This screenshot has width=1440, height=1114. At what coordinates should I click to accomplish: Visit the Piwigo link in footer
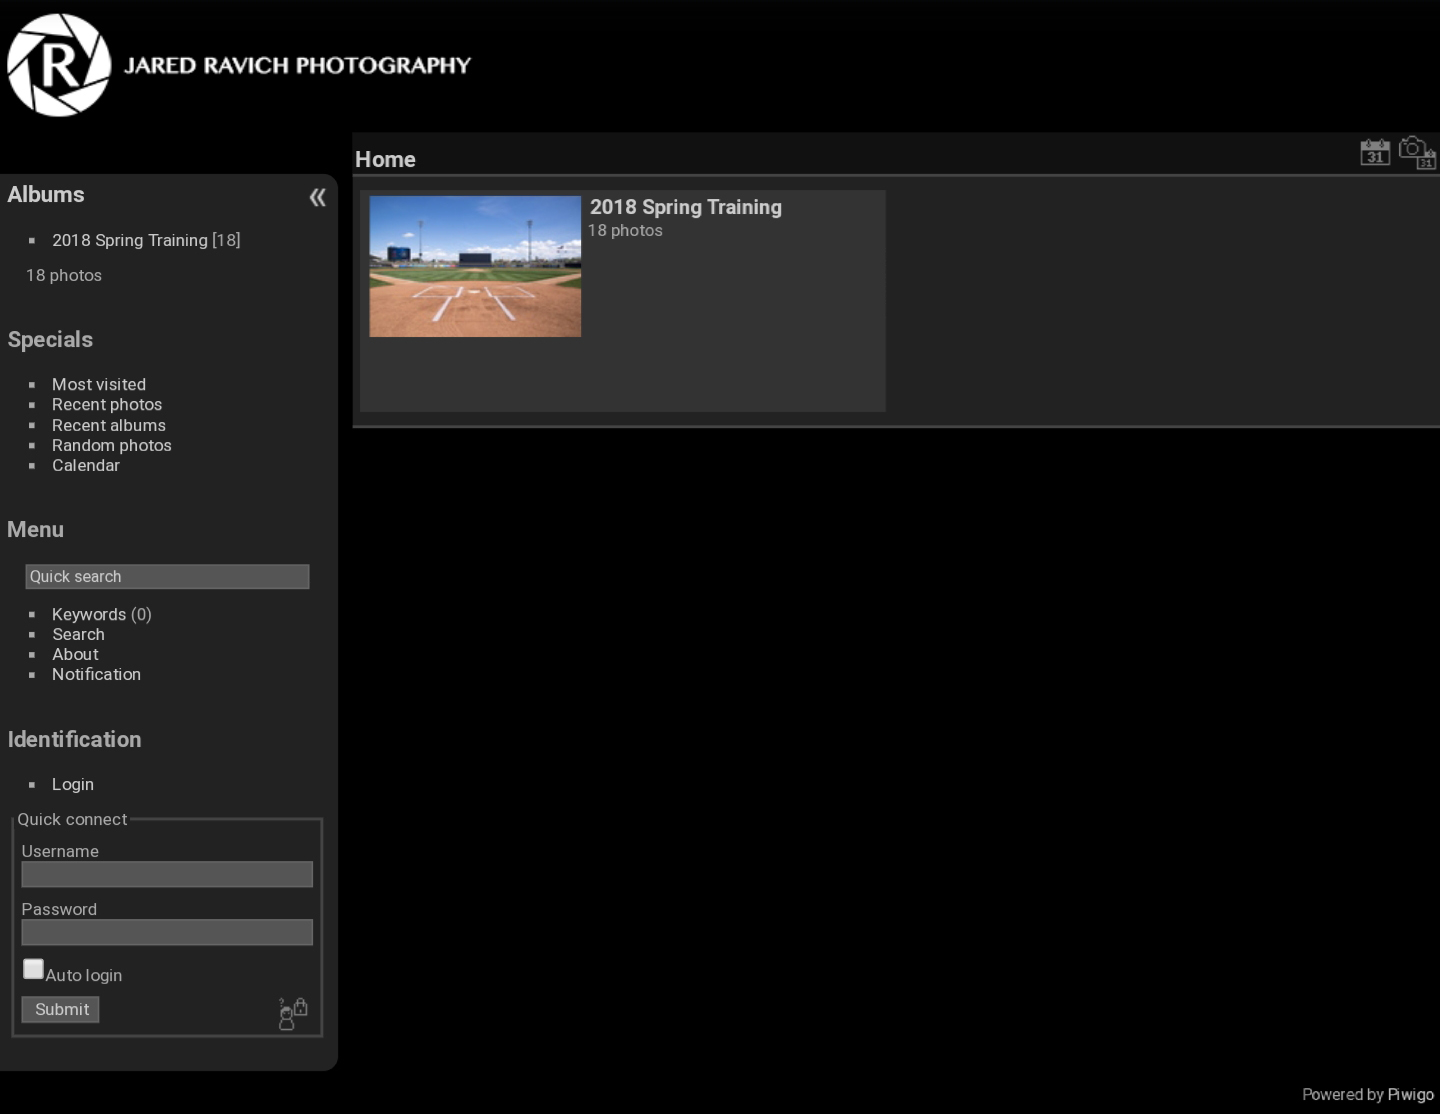[1410, 1094]
